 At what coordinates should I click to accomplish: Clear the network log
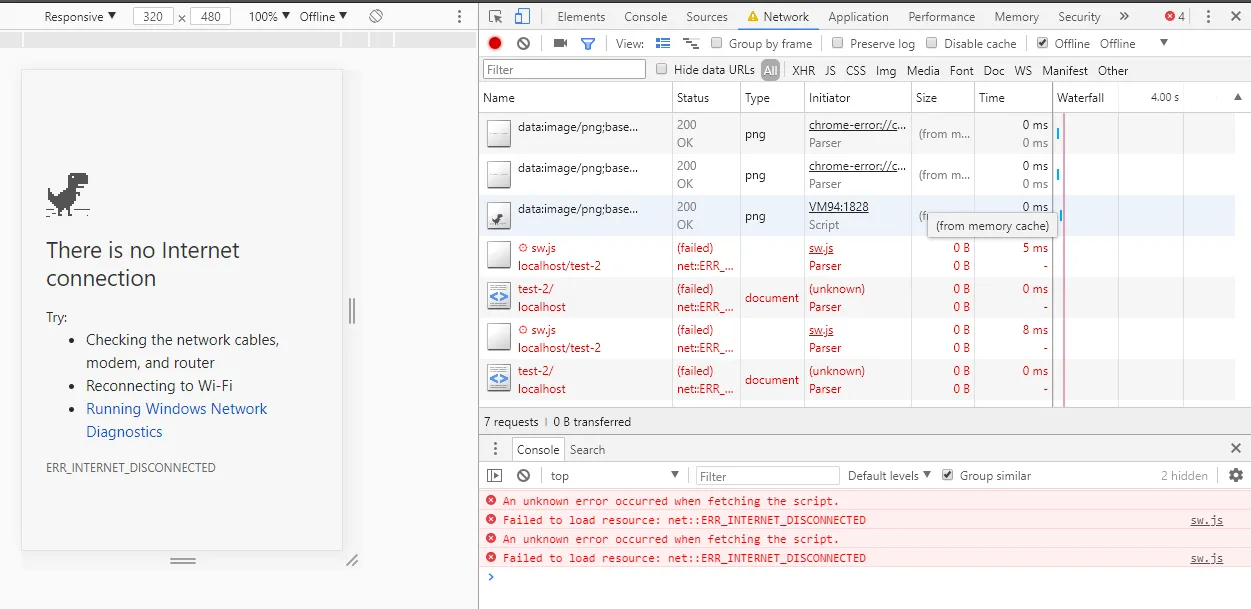pos(523,43)
